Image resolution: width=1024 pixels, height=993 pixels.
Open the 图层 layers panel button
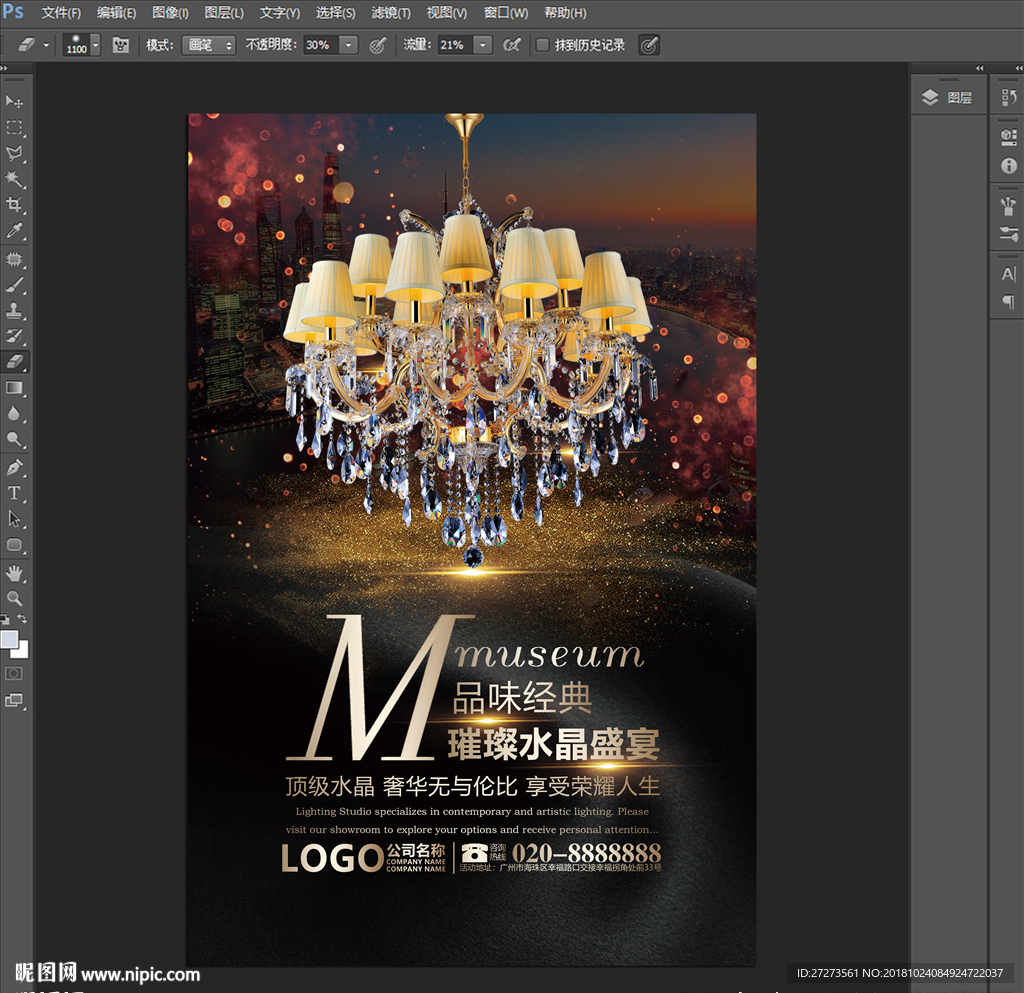948,97
